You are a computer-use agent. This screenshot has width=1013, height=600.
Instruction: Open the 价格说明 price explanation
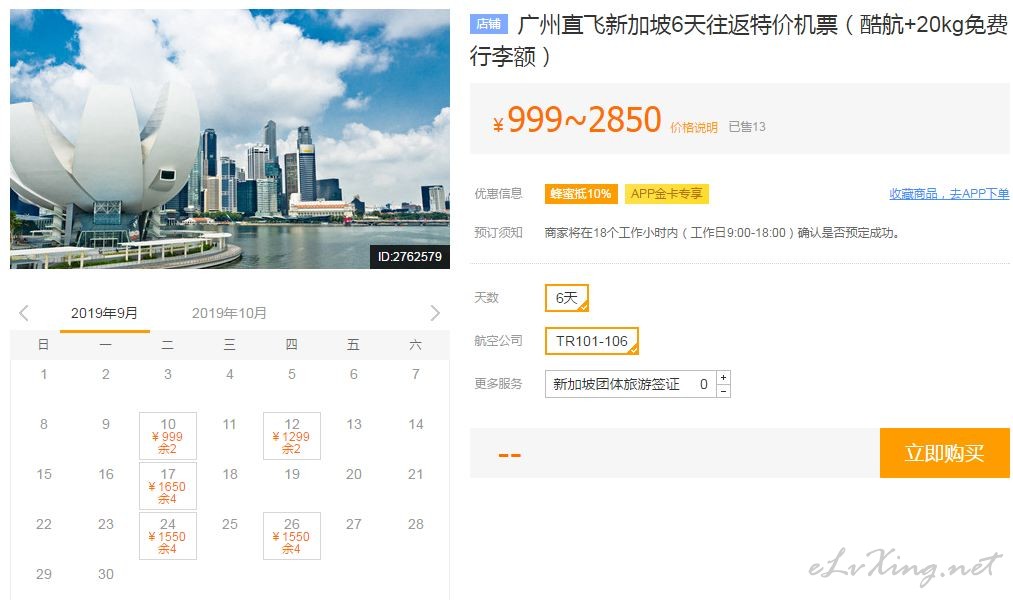tap(694, 127)
